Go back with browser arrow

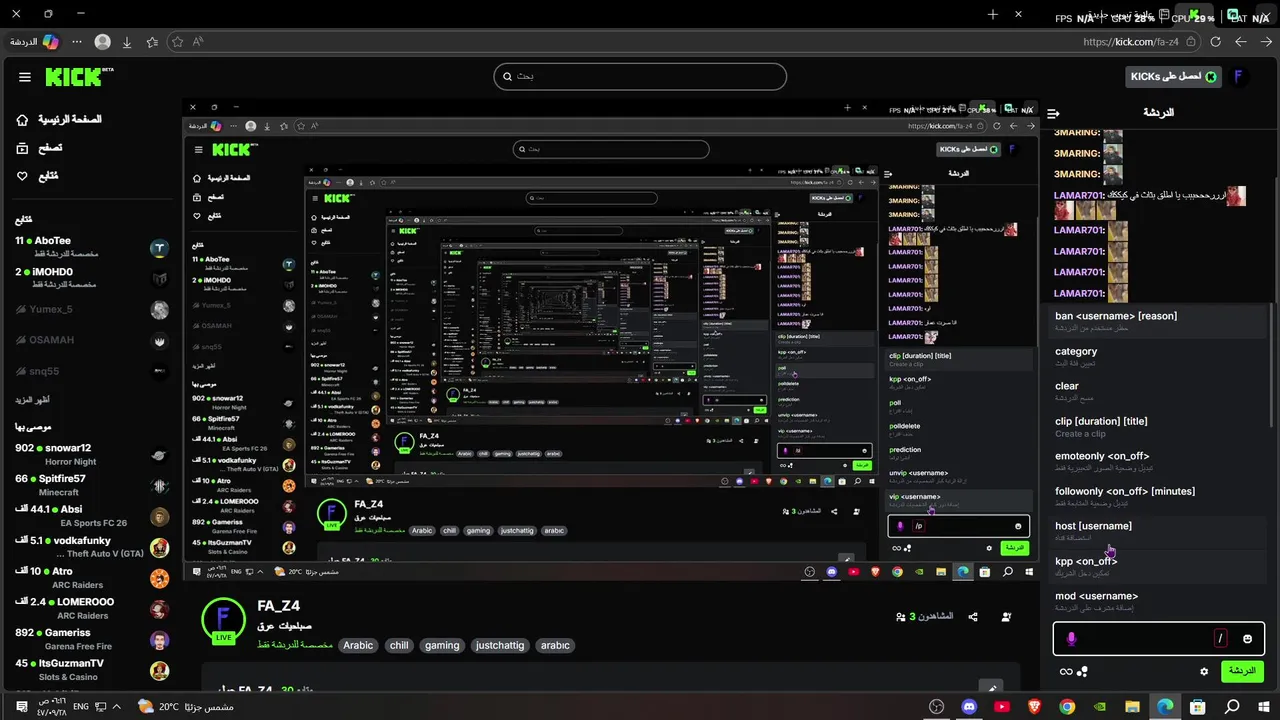tap(1240, 42)
